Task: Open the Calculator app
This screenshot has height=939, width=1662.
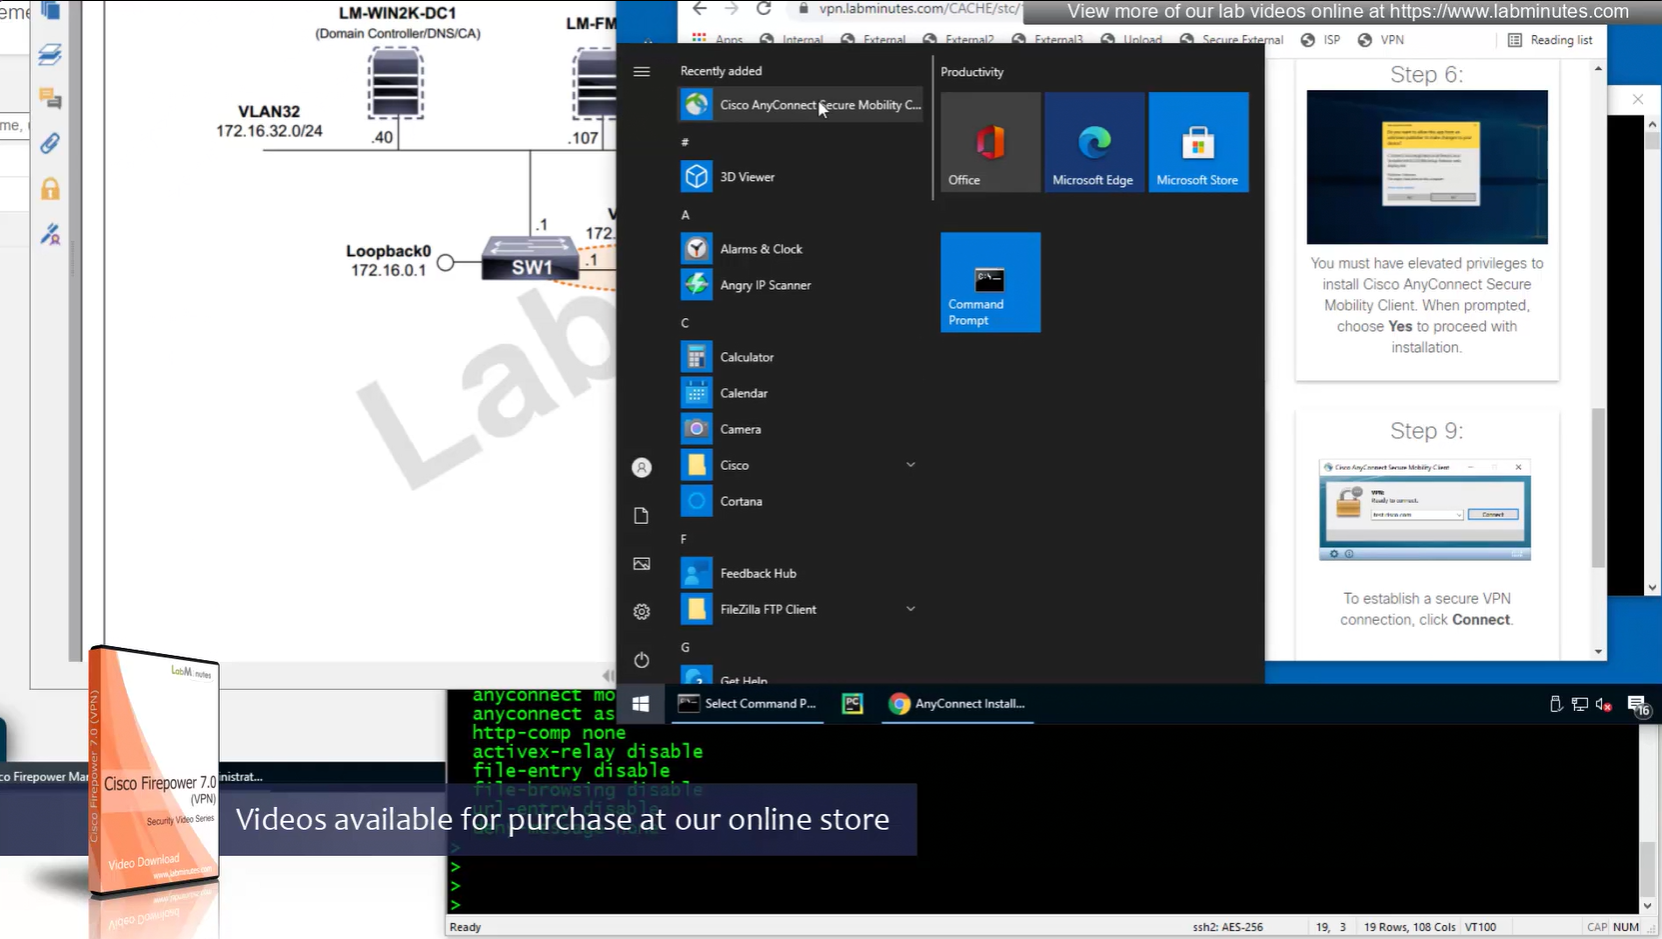Action: pos(746,357)
